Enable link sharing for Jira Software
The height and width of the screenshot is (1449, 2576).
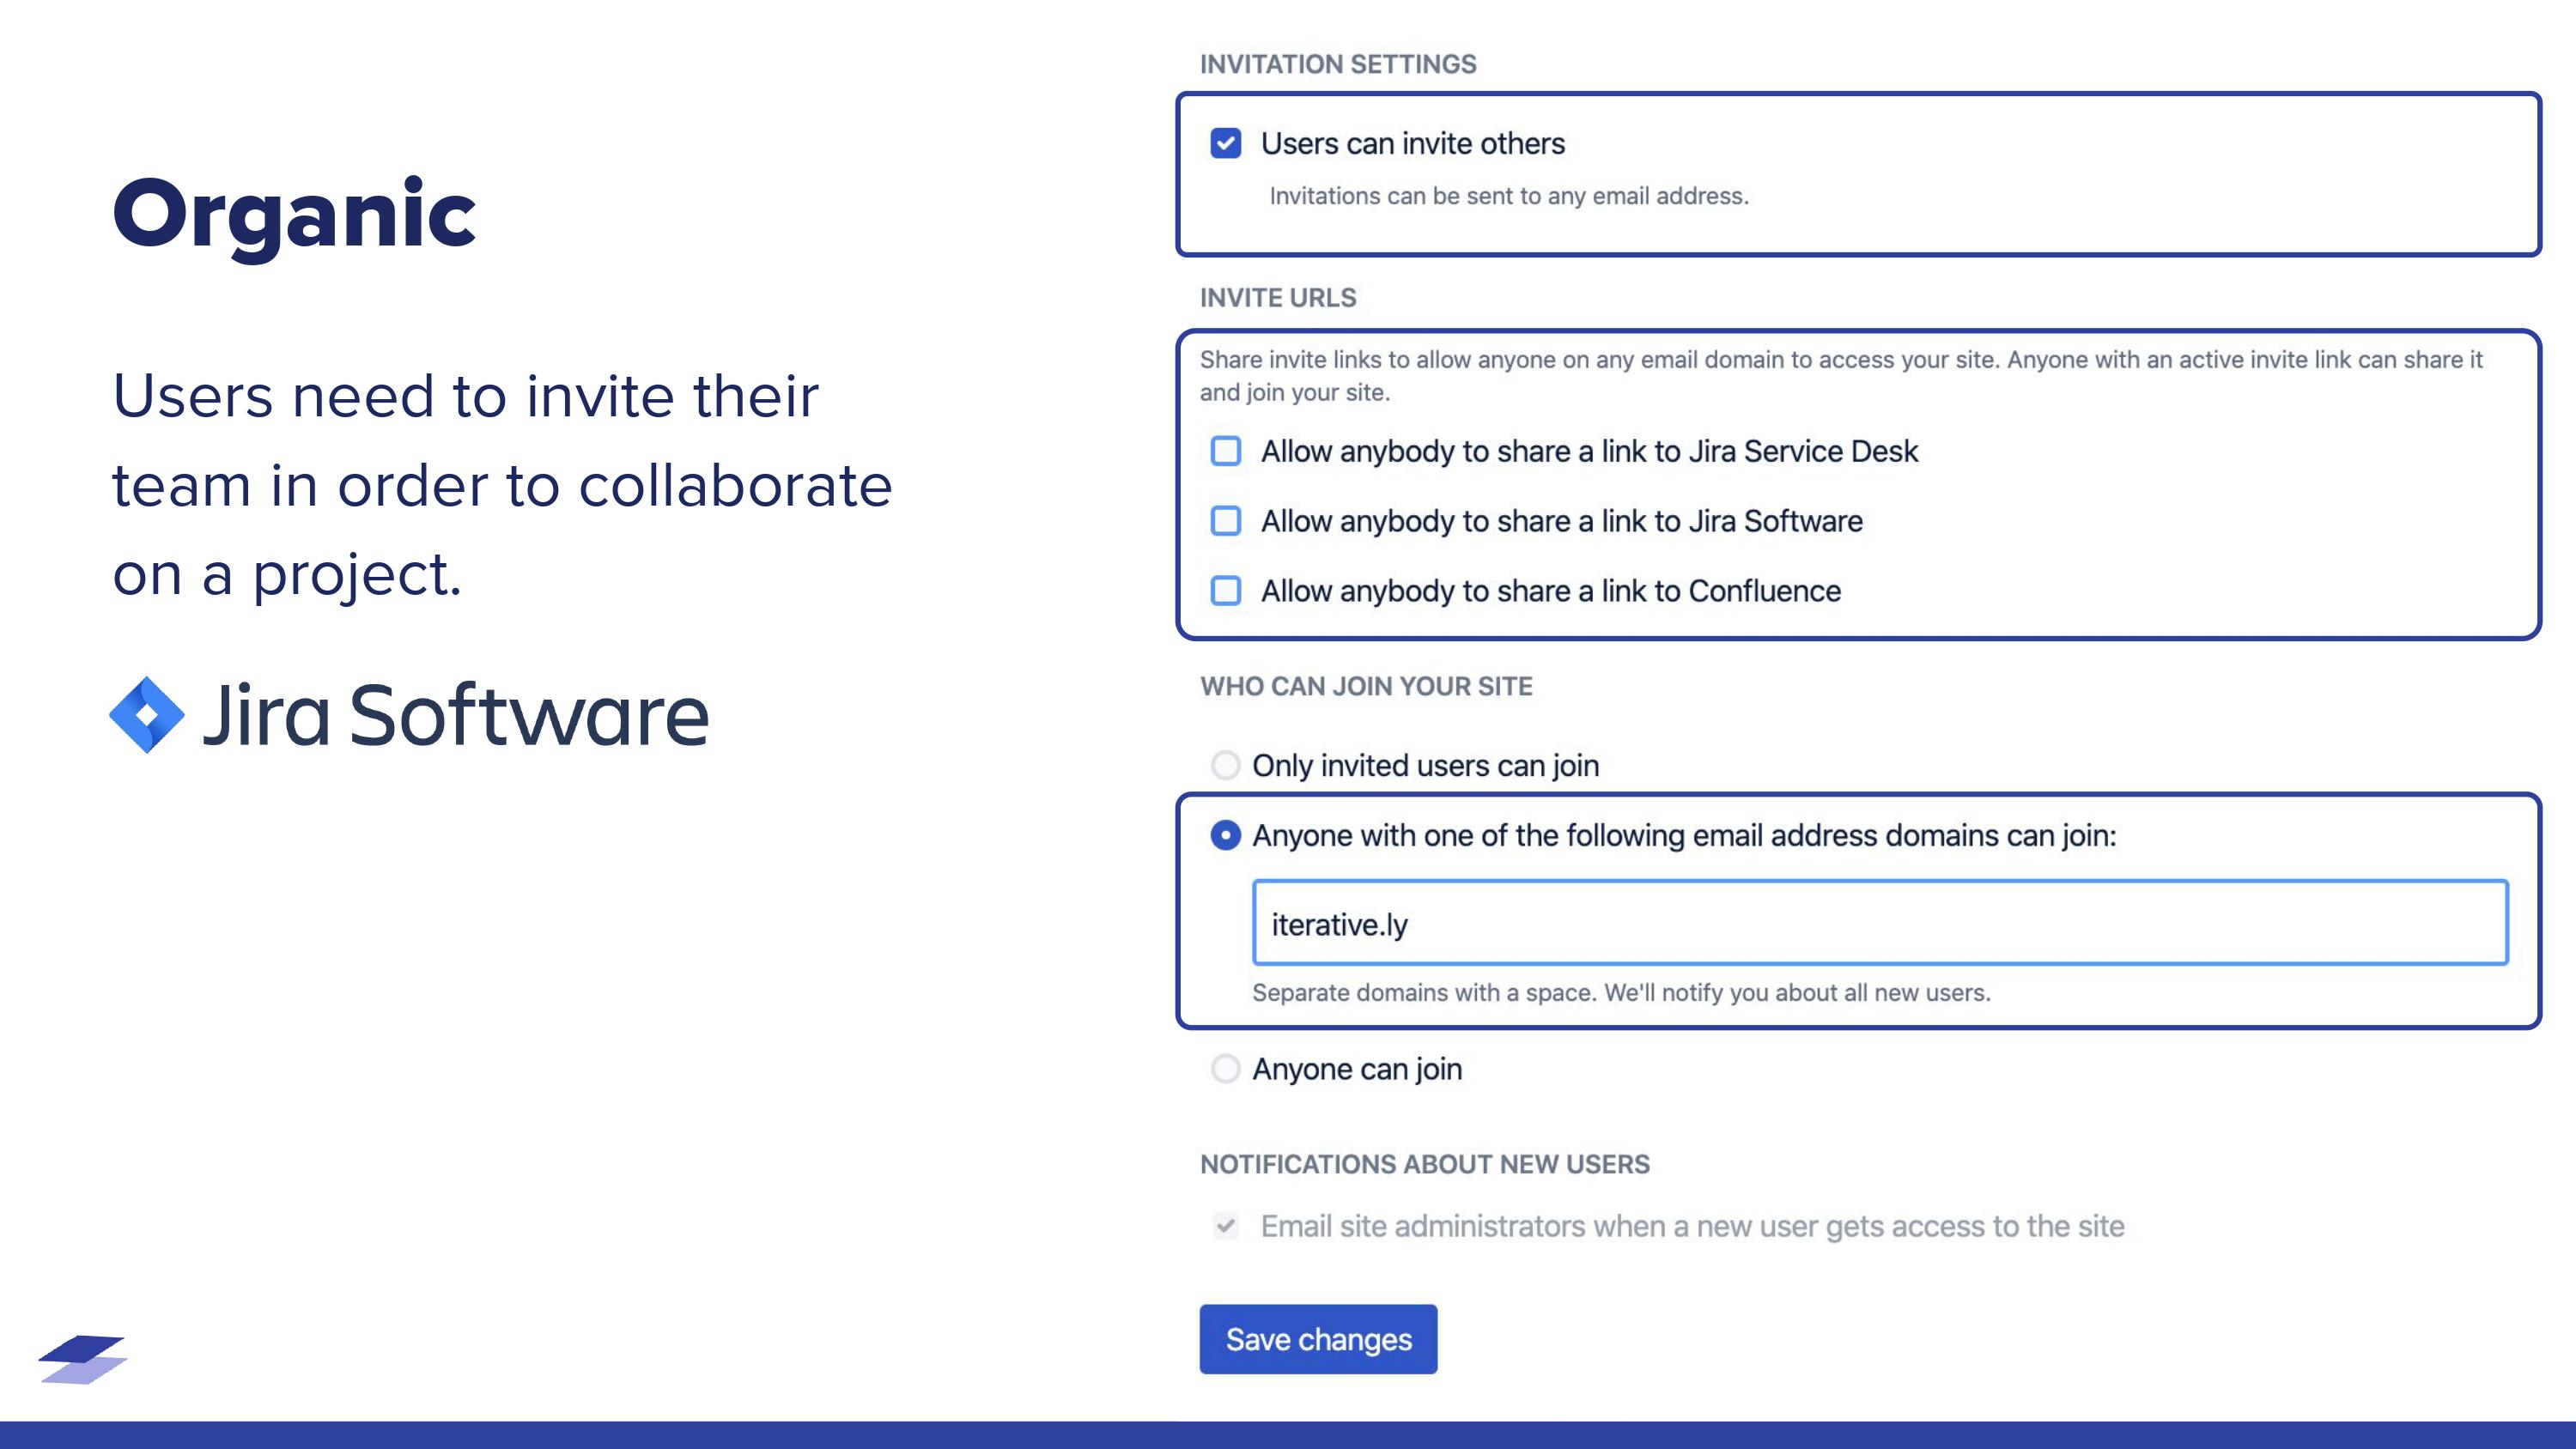pyautogui.click(x=1226, y=521)
